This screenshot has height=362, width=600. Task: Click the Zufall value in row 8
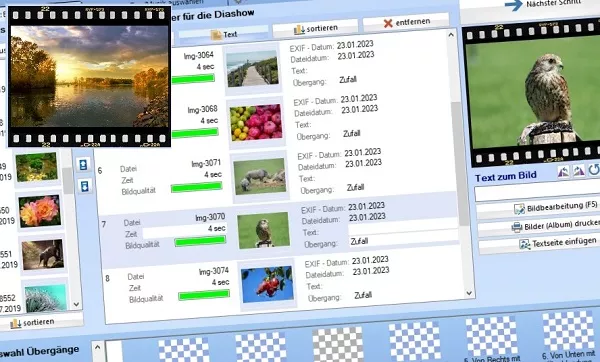(363, 295)
